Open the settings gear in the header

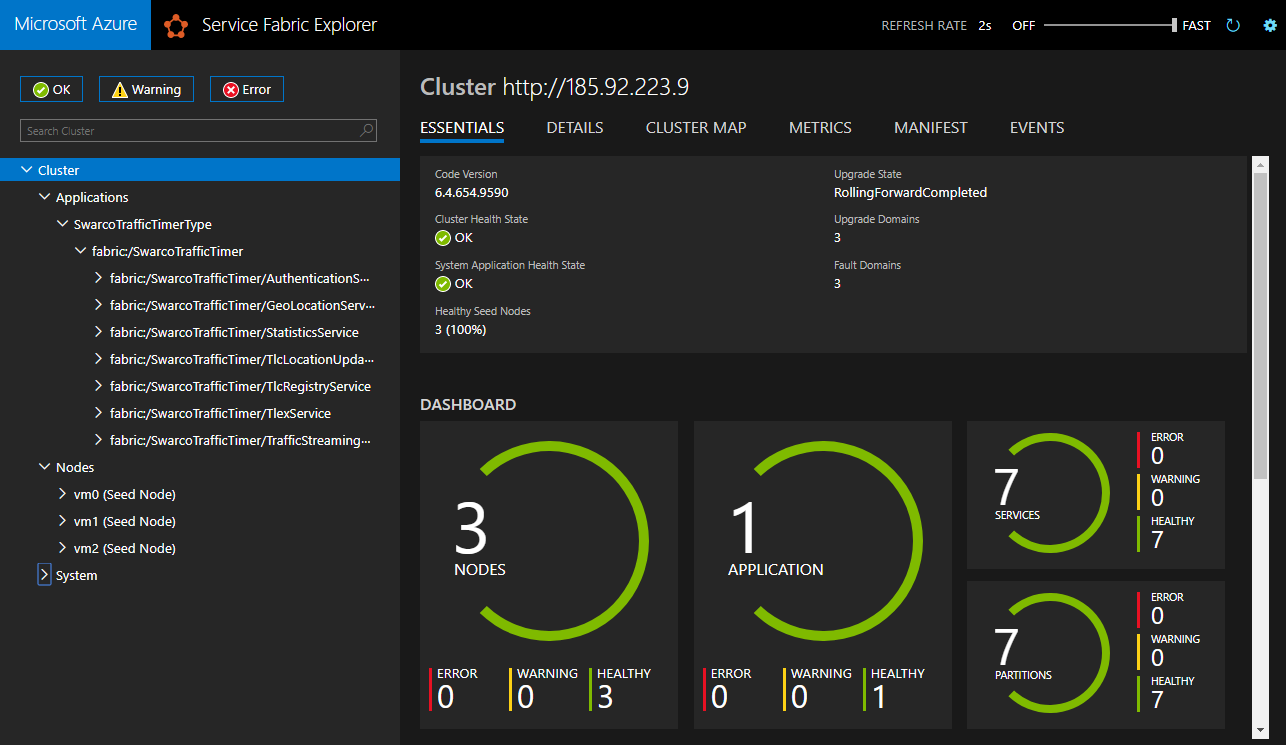coord(1270,26)
